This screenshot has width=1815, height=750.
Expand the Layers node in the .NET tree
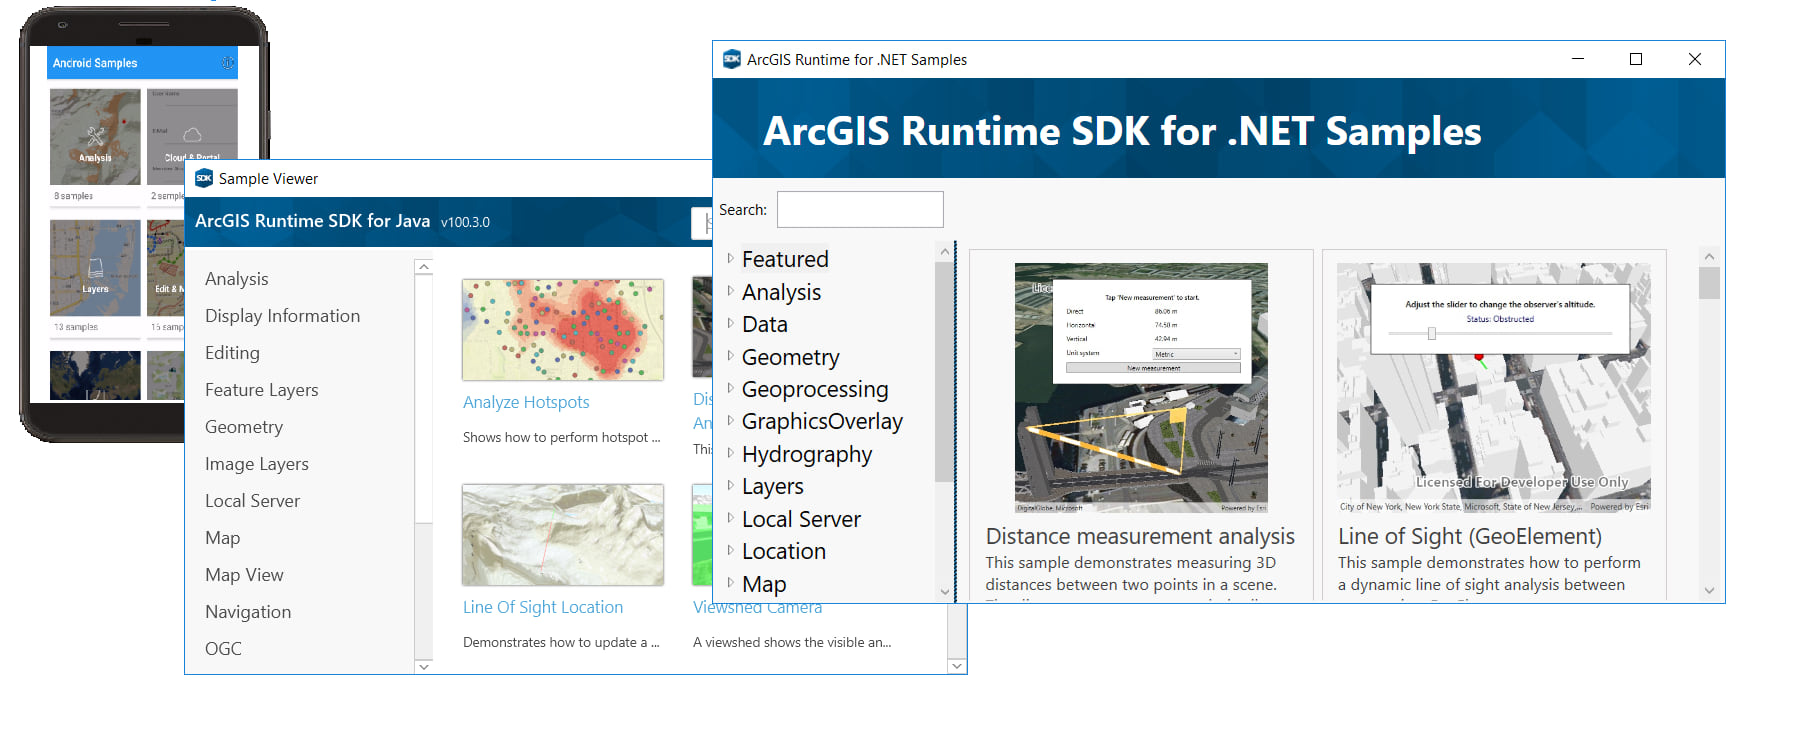pos(730,485)
